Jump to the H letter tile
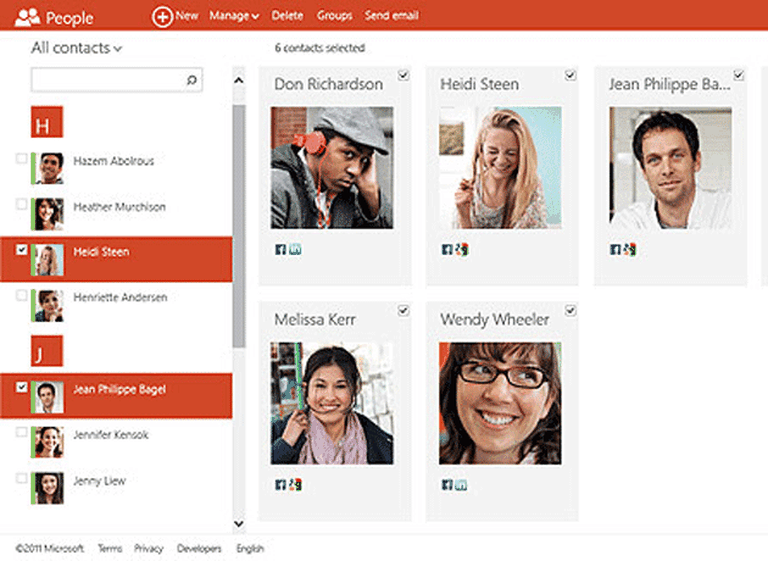 [47, 122]
